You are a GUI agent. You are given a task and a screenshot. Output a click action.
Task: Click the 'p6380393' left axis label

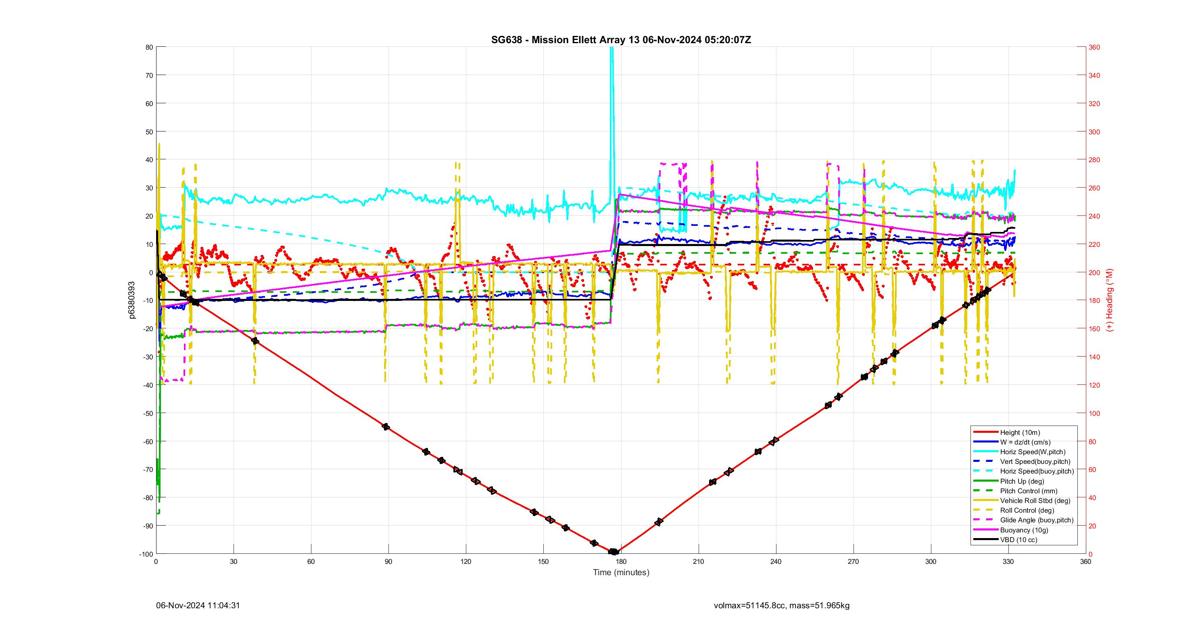(x=131, y=300)
